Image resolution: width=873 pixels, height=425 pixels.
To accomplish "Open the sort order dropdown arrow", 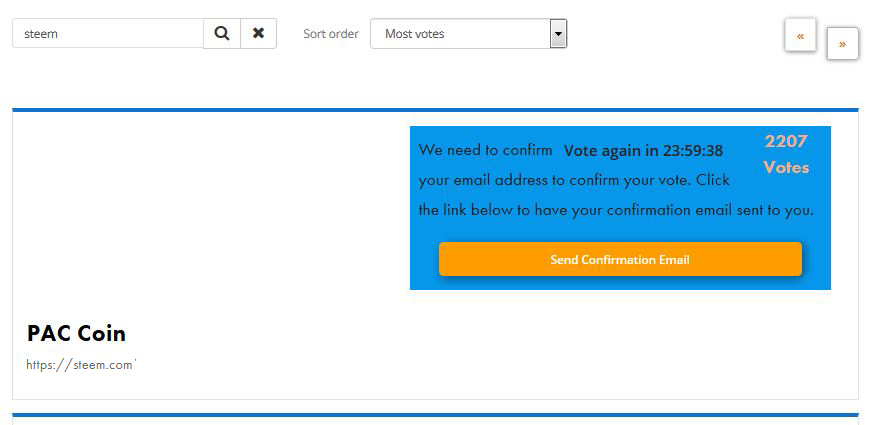I will pos(558,33).
